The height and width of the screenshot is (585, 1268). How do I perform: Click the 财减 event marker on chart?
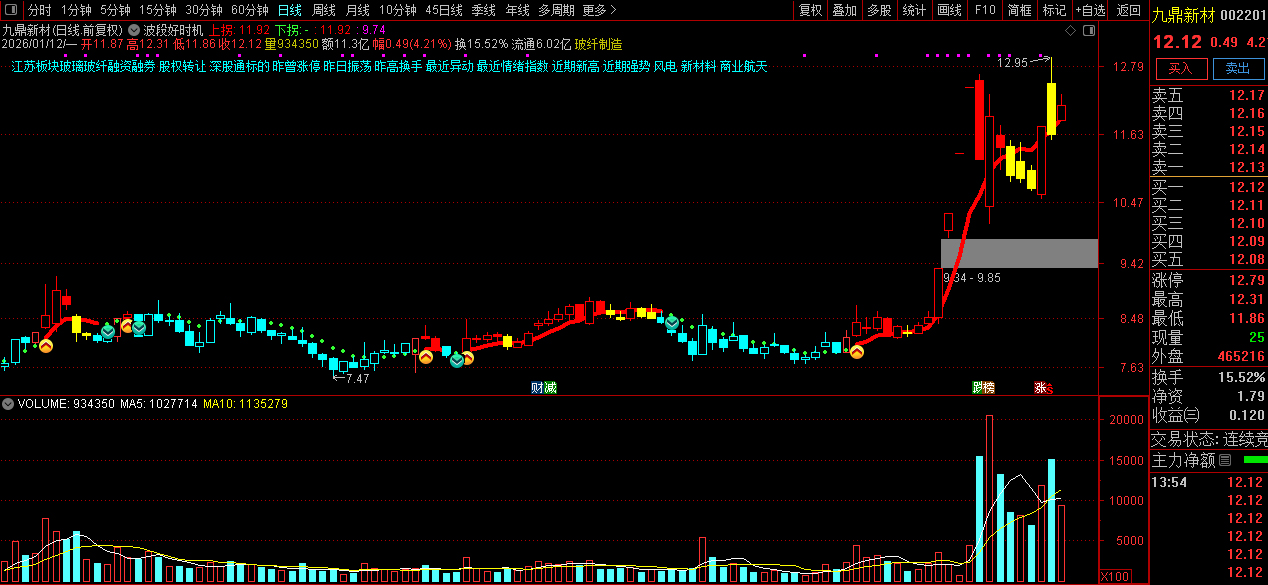(543, 388)
